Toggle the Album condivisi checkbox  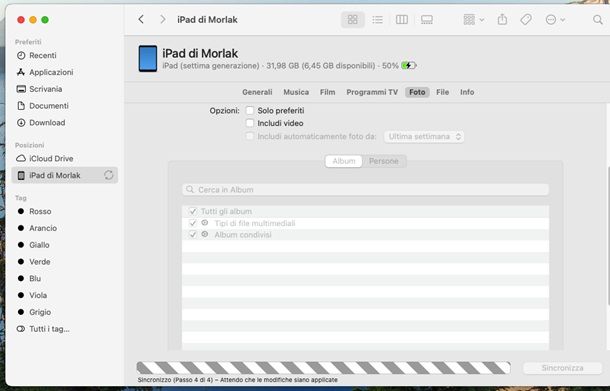193,235
